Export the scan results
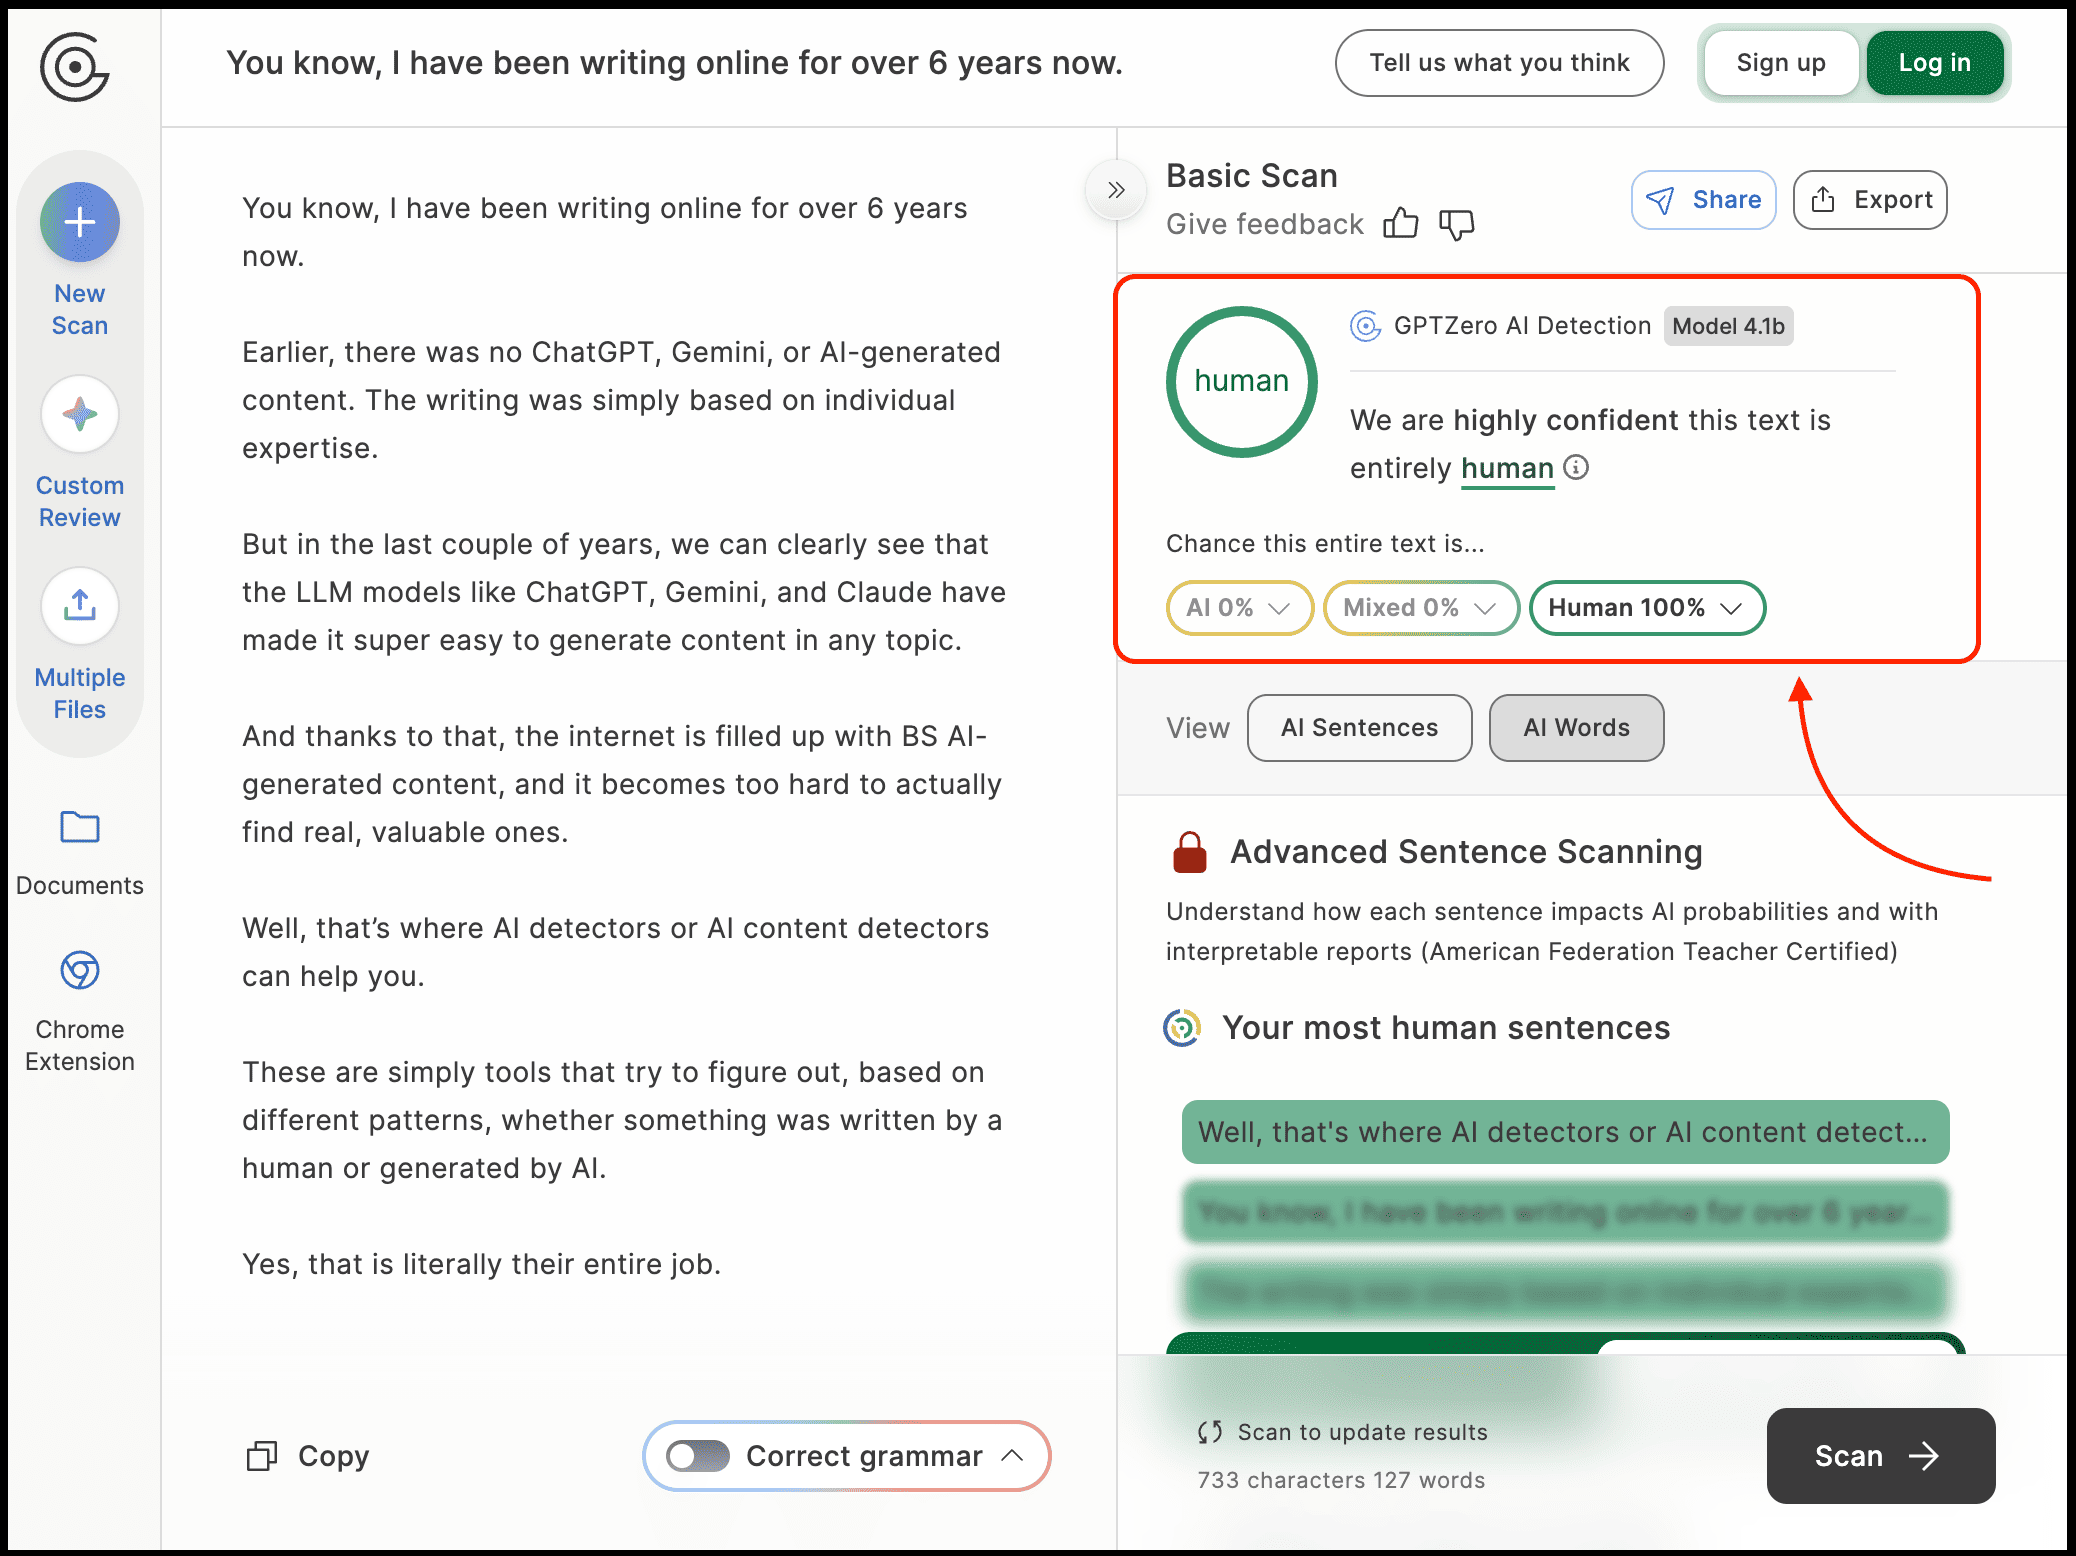 [x=1870, y=200]
